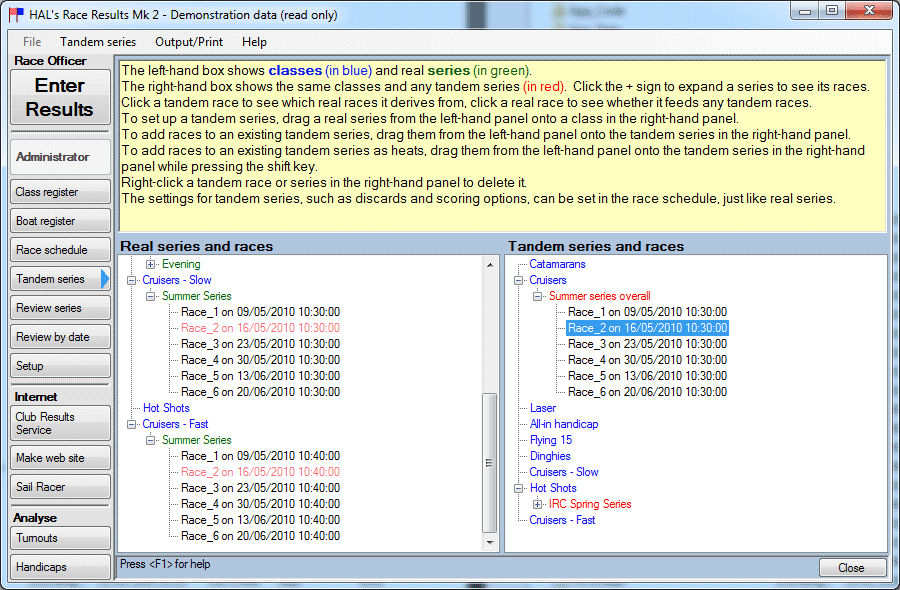
Task: Expand the Evening series in the real series tree
Action: click(150, 265)
